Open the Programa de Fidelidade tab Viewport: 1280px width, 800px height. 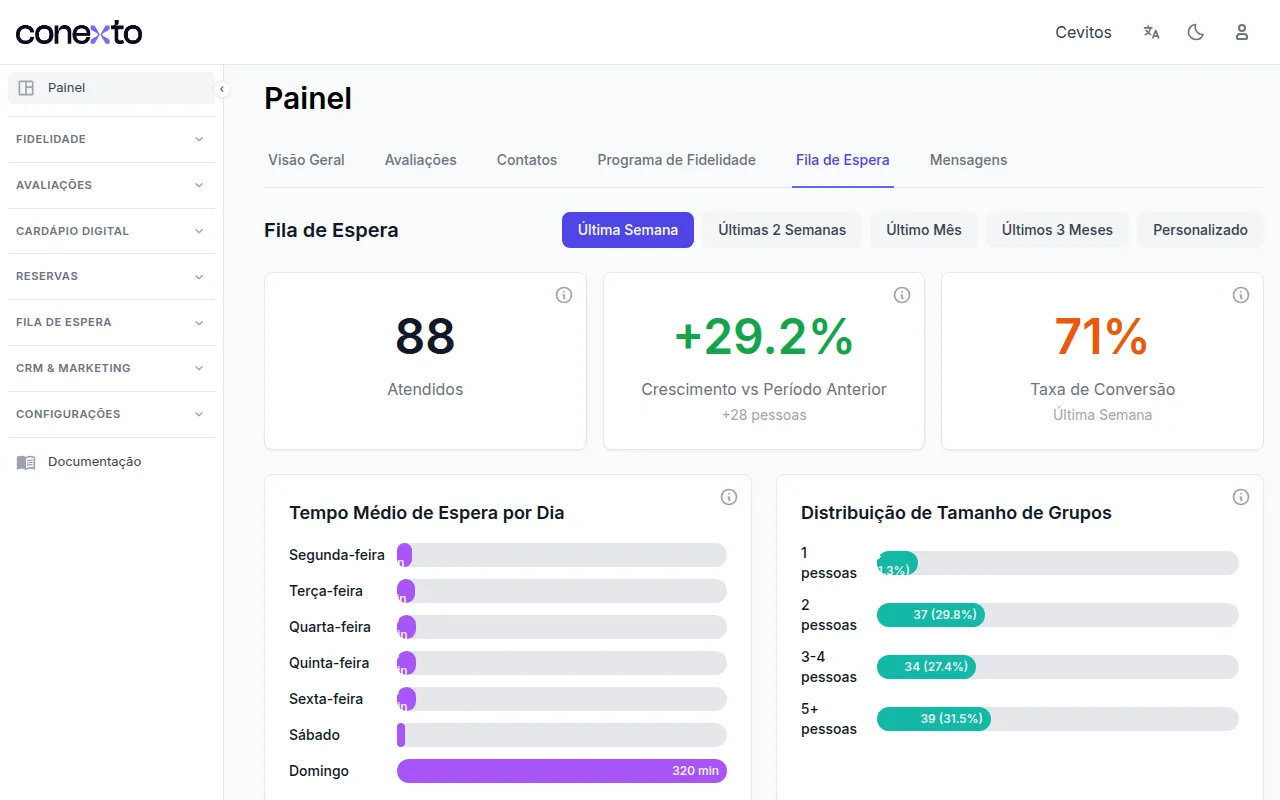677,160
